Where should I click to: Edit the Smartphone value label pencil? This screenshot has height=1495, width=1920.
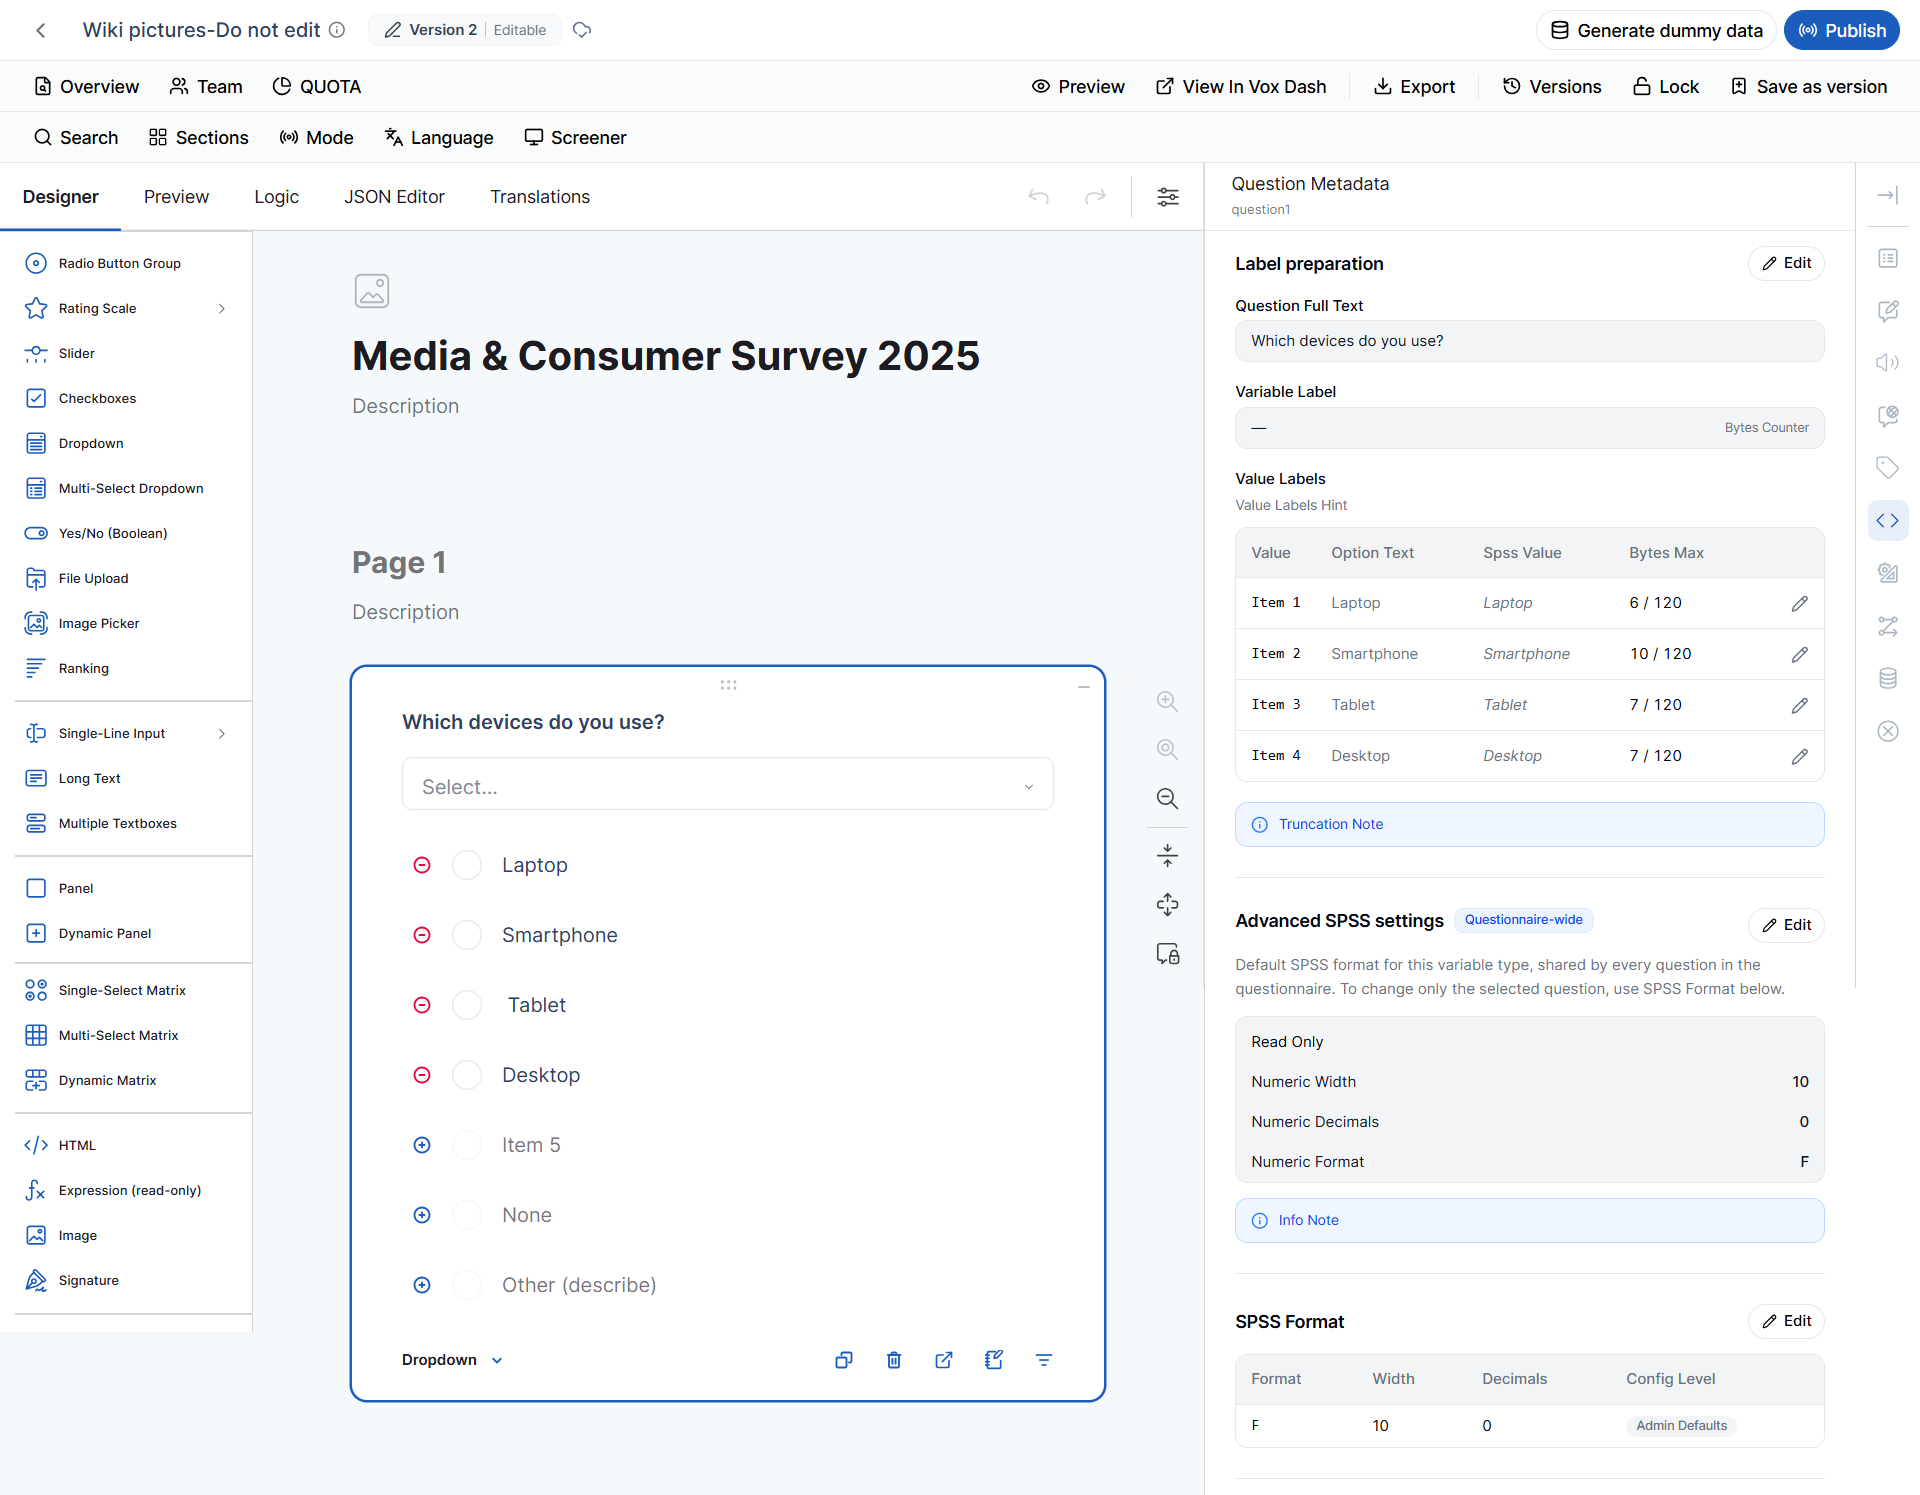click(x=1799, y=654)
